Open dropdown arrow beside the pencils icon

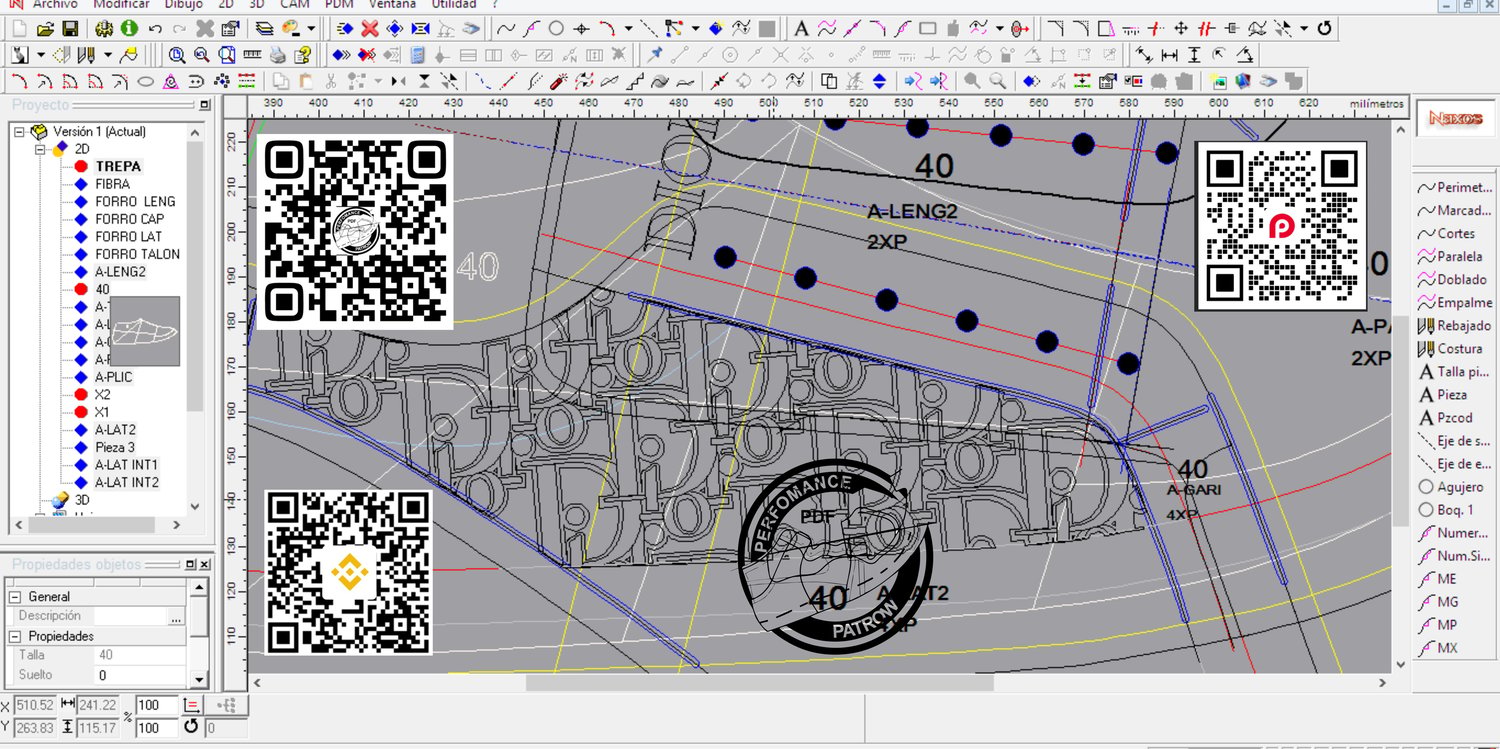click(106, 54)
